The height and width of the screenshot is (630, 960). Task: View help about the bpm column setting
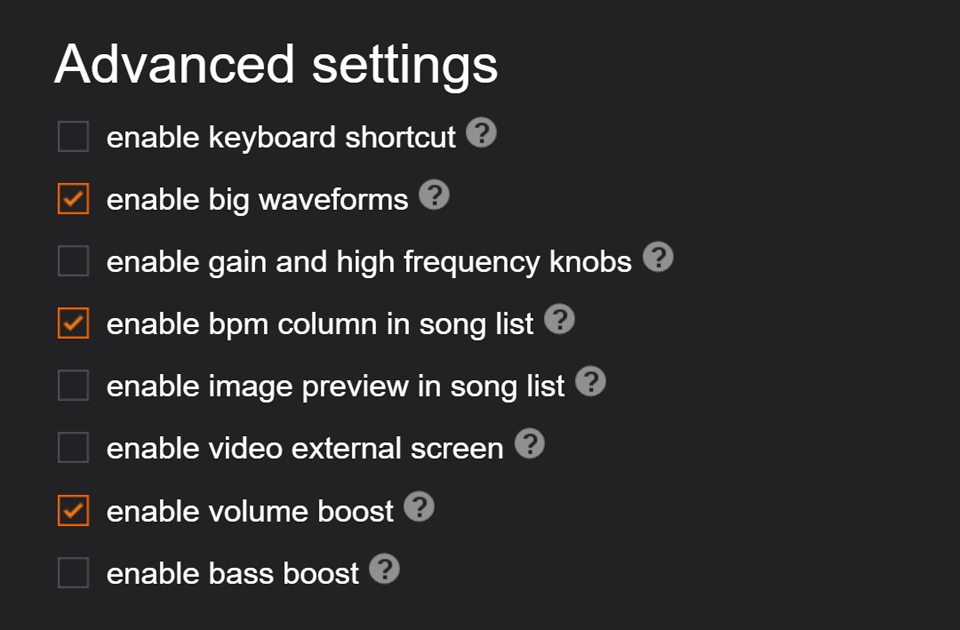click(x=560, y=318)
